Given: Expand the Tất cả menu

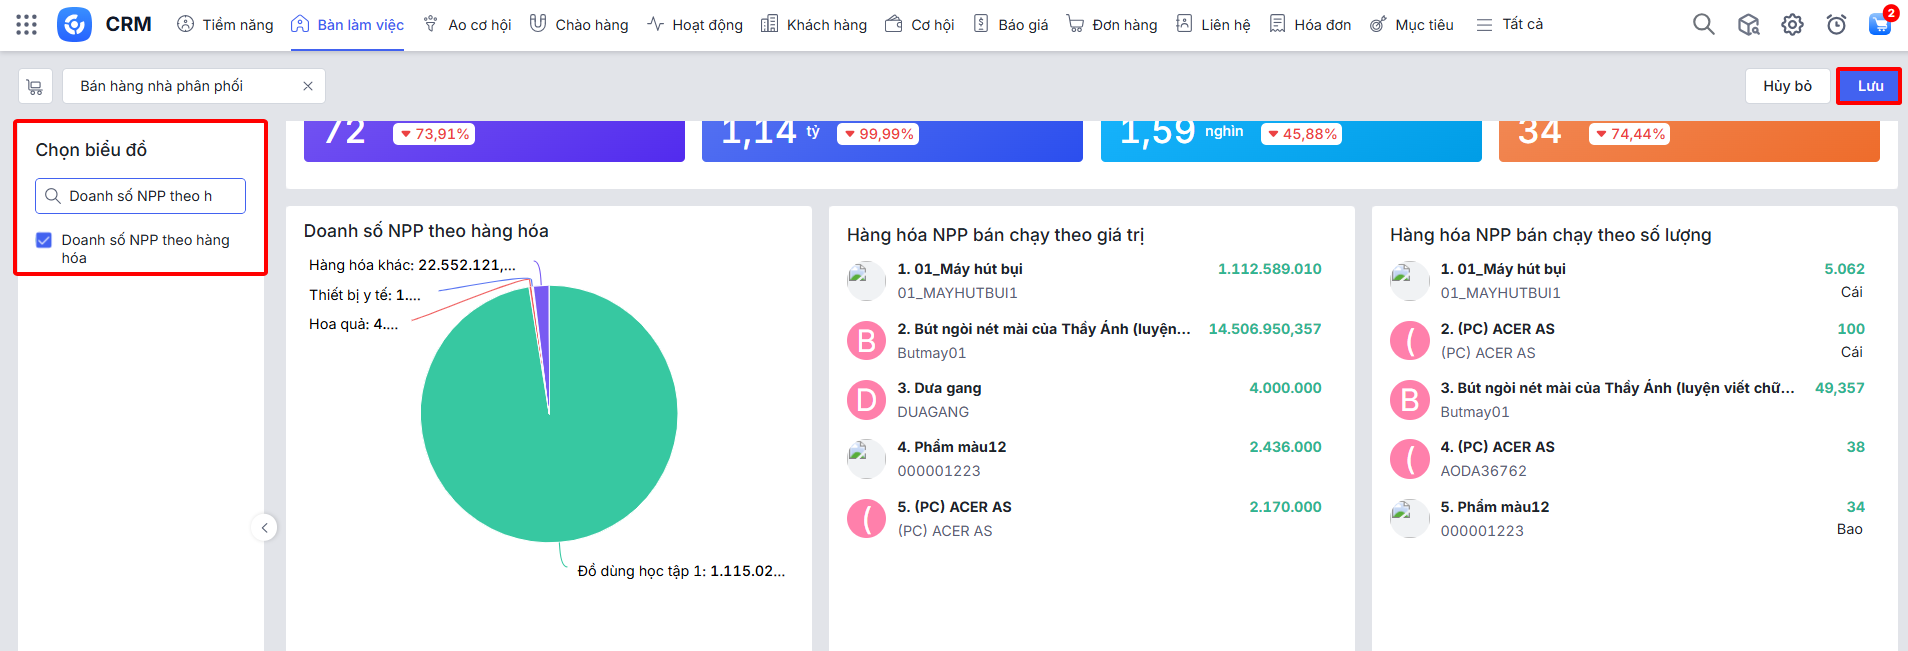Looking at the screenshot, I should pyautogui.click(x=1510, y=24).
